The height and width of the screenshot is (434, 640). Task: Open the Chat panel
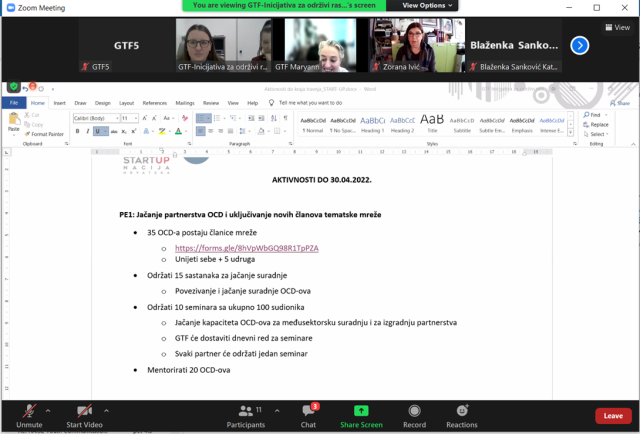pos(309,414)
